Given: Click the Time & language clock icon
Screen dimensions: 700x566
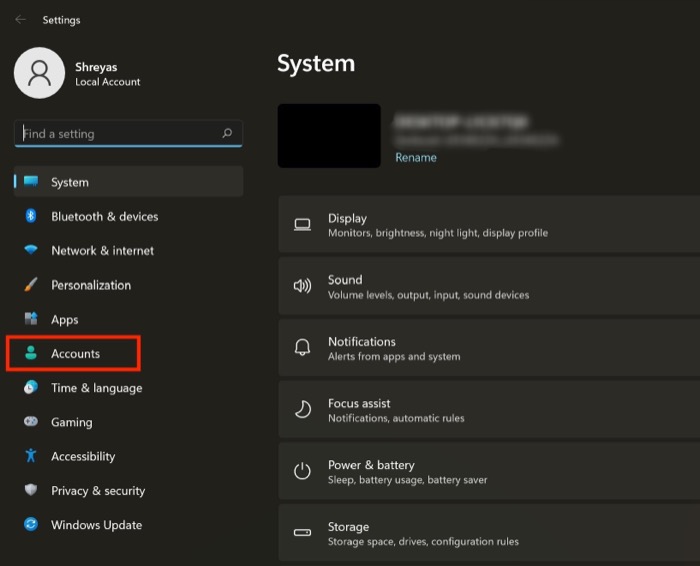Looking at the screenshot, I should pos(31,387).
